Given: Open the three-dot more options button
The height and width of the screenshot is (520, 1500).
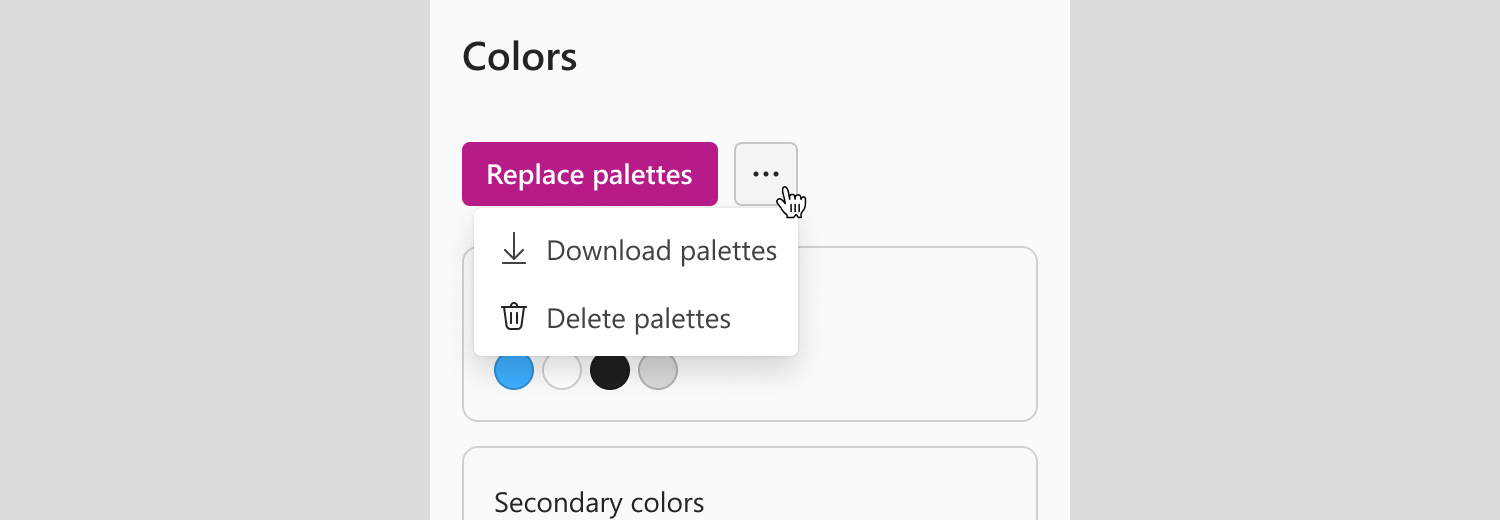Looking at the screenshot, I should click(766, 174).
